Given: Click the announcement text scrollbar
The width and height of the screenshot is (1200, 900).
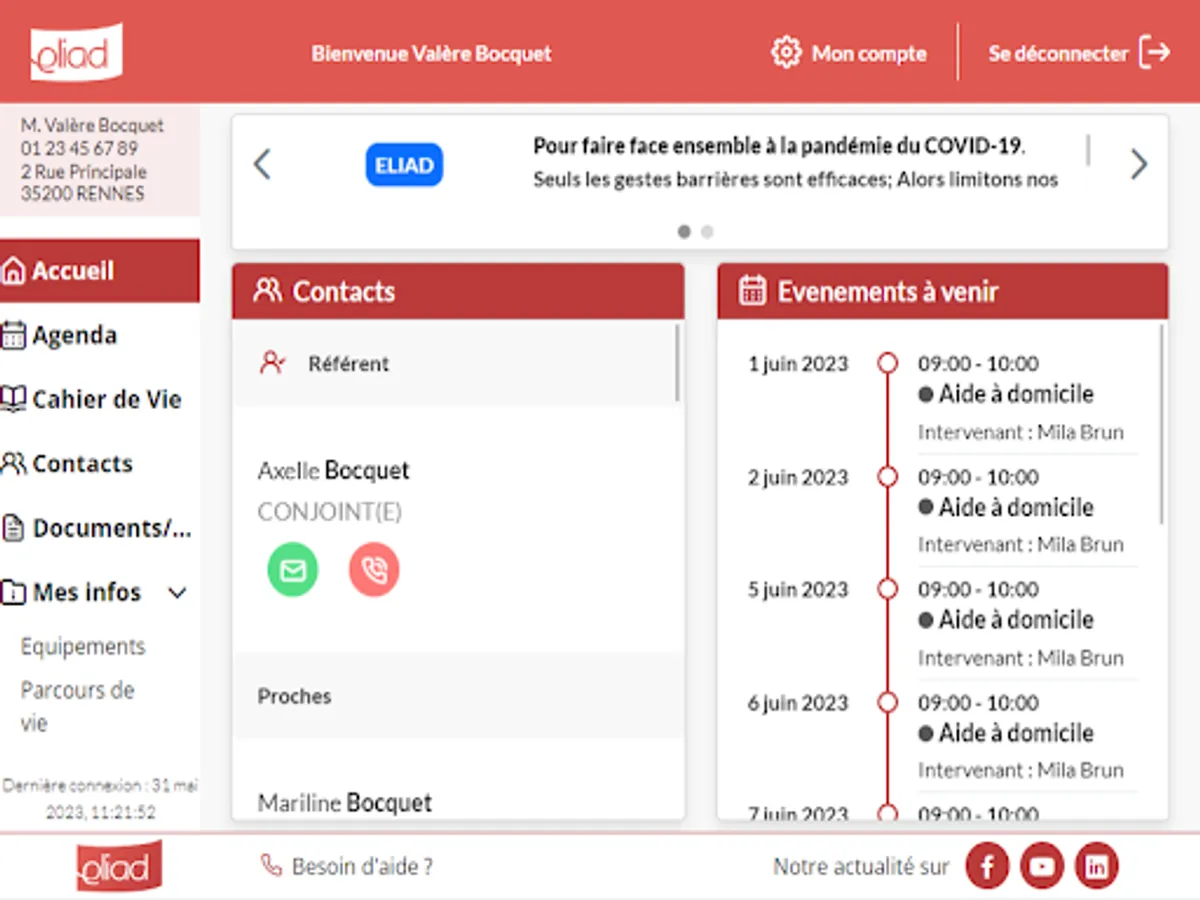Looking at the screenshot, I should (1088, 149).
